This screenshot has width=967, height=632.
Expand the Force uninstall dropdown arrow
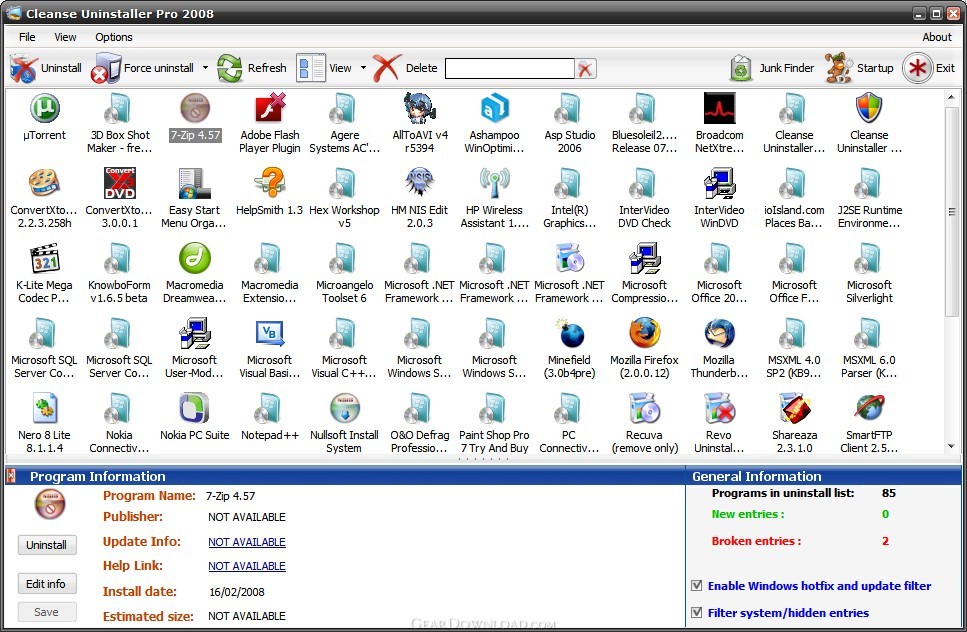tap(205, 68)
